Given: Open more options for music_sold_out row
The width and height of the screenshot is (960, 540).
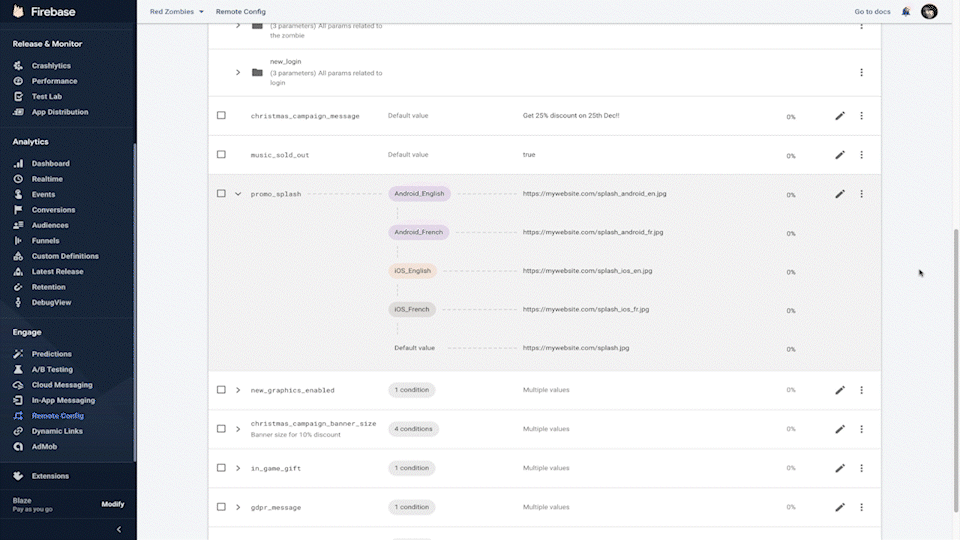Looking at the screenshot, I should pos(861,155).
